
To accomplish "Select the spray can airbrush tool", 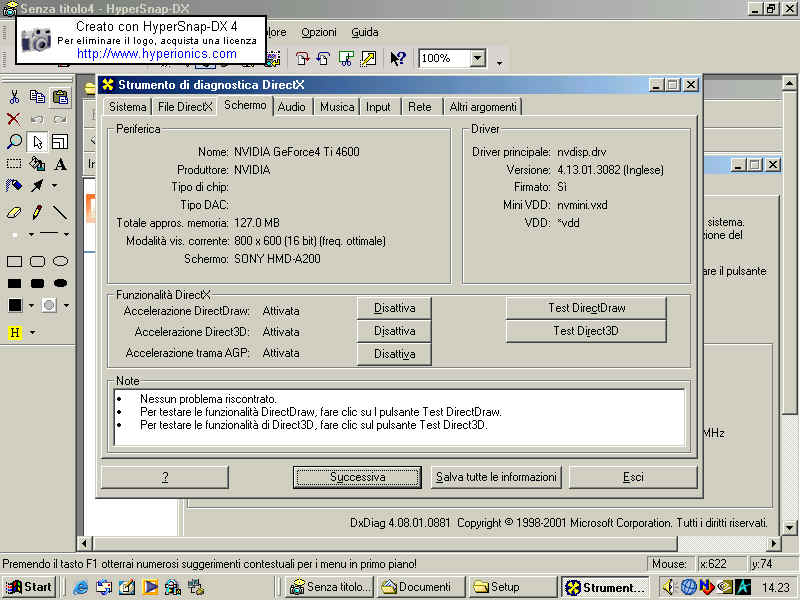I will pyautogui.click(x=14, y=186).
